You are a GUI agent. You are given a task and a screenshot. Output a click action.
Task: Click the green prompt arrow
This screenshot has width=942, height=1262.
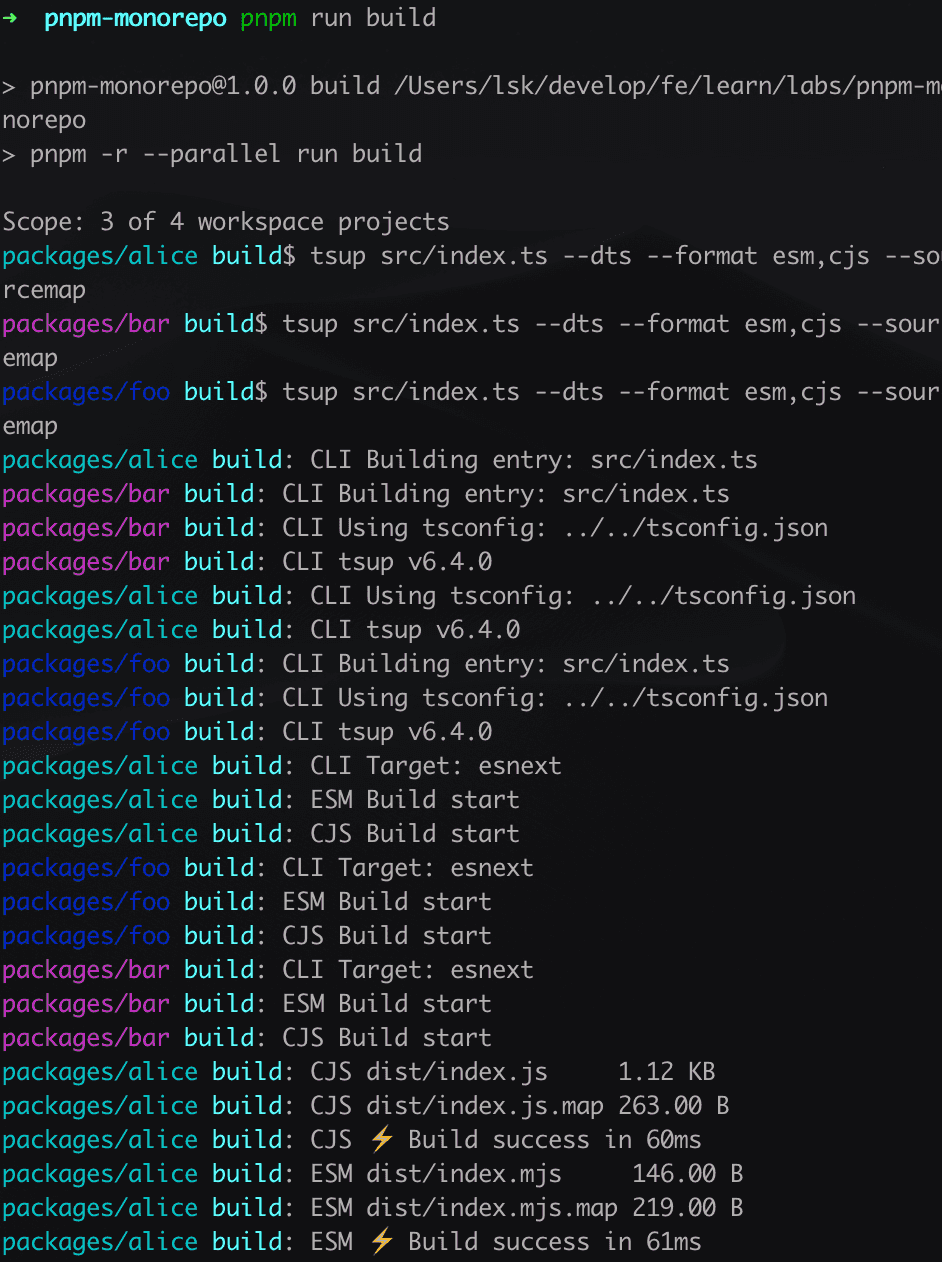click(x=10, y=19)
